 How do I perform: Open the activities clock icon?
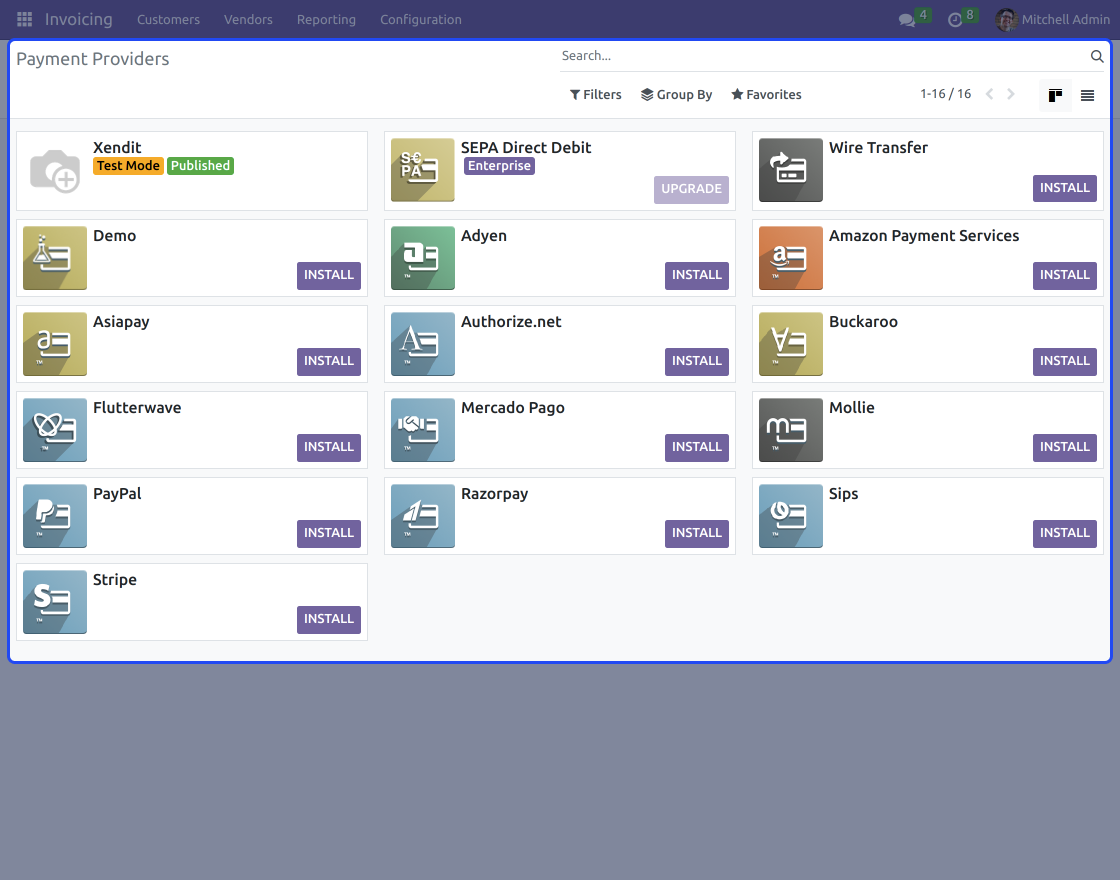click(955, 20)
